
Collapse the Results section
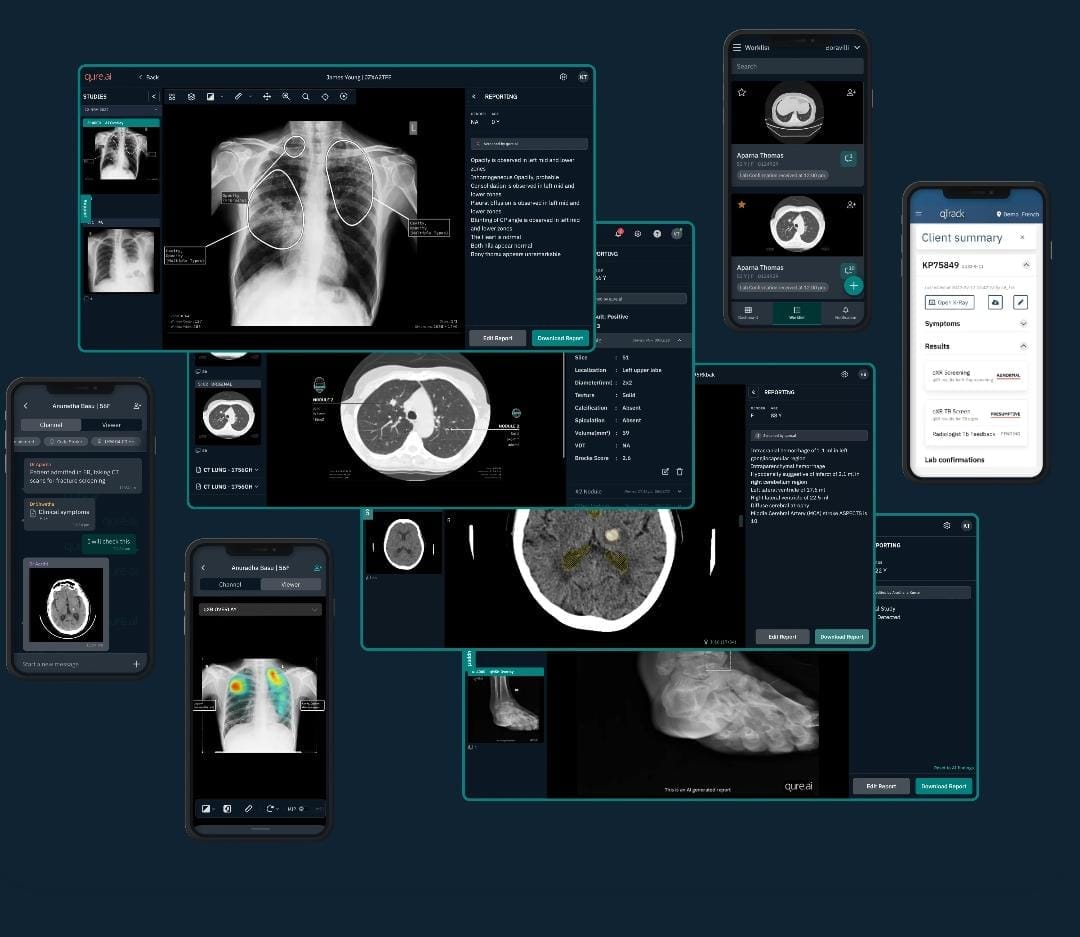tap(1022, 346)
